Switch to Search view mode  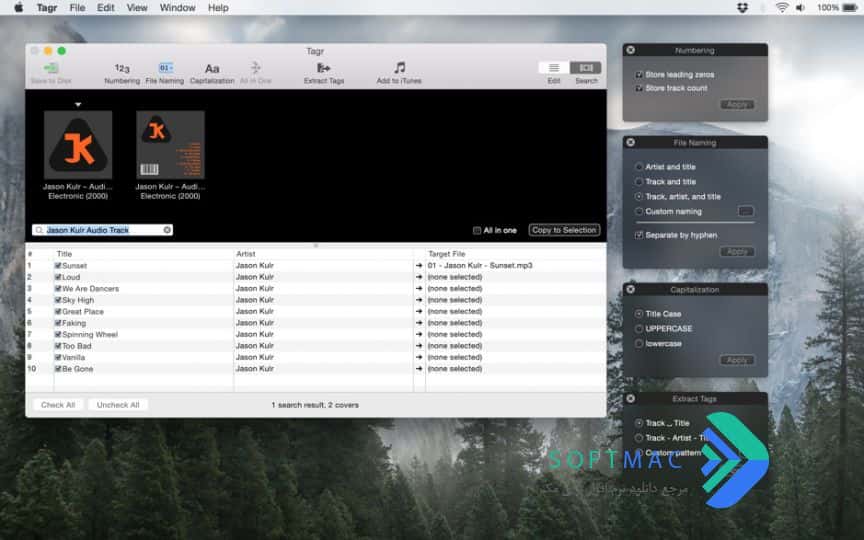click(x=586, y=68)
